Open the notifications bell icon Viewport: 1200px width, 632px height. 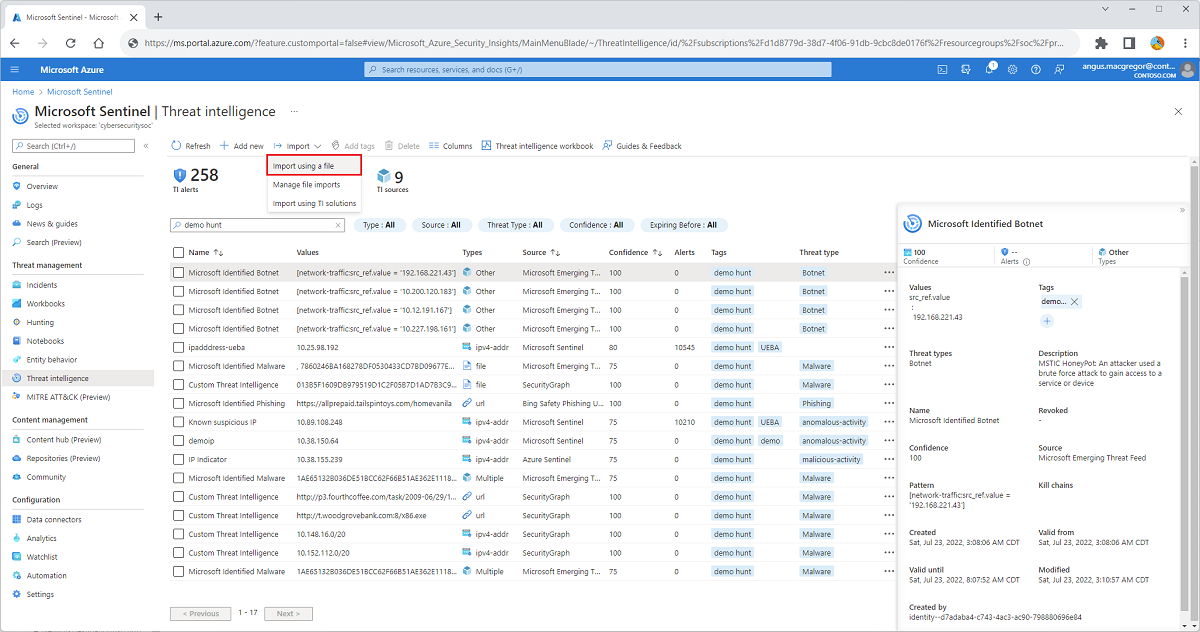coord(989,69)
